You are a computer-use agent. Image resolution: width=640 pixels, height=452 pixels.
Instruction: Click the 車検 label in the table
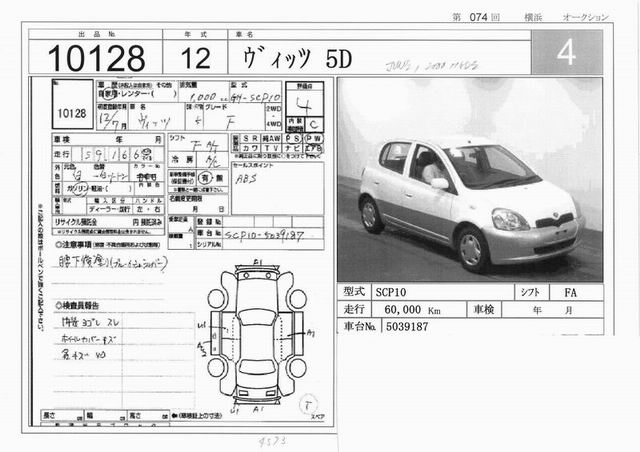pyautogui.click(x=484, y=309)
